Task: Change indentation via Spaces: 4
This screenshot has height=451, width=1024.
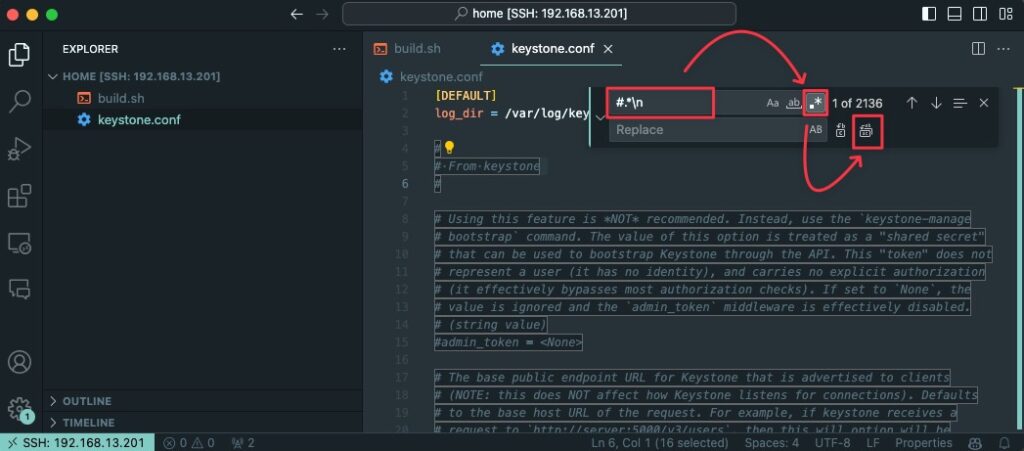Action: [x=772, y=443]
